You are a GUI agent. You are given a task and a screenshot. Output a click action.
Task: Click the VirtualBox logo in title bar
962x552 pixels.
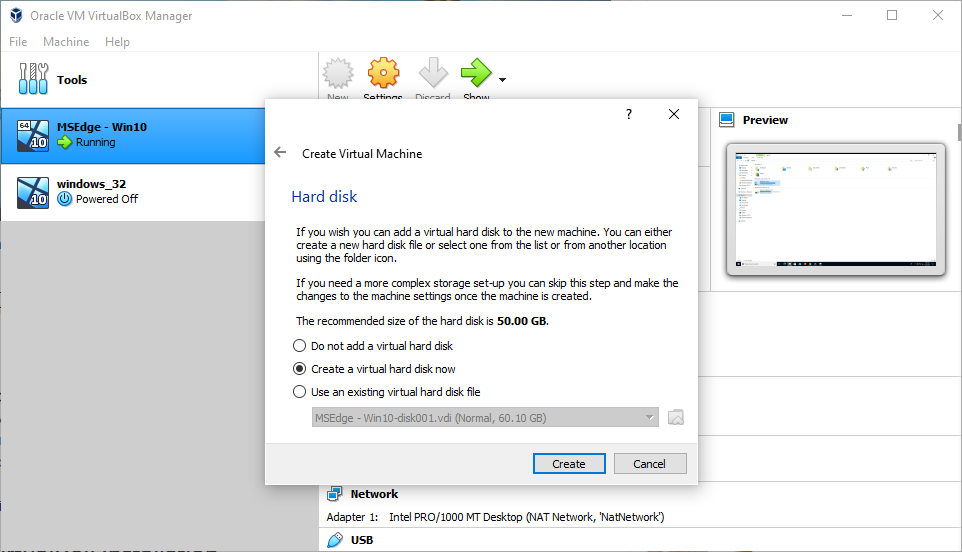(x=16, y=15)
